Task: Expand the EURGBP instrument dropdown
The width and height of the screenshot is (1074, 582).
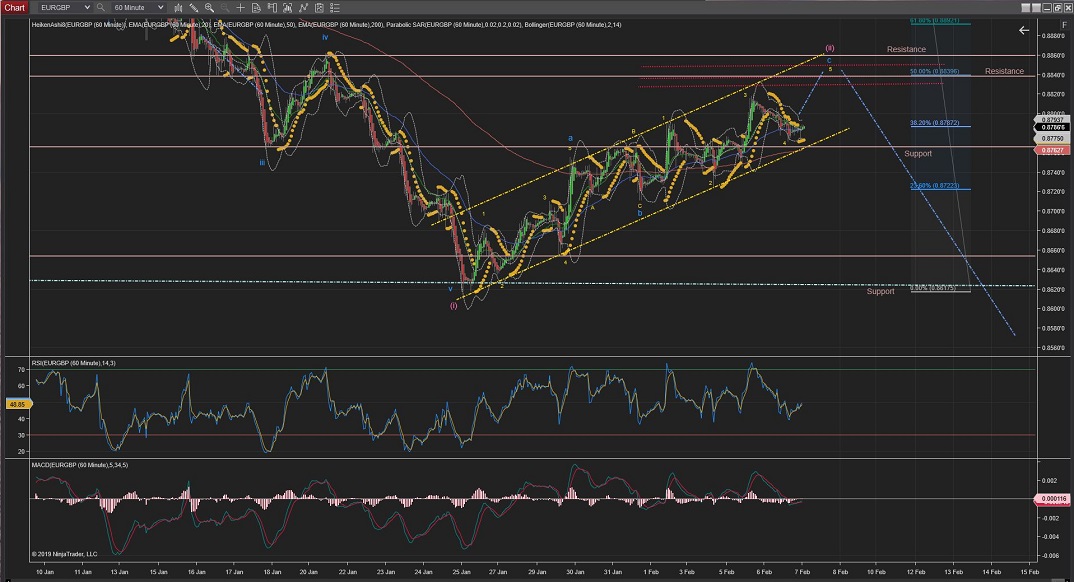Action: tap(87, 7)
